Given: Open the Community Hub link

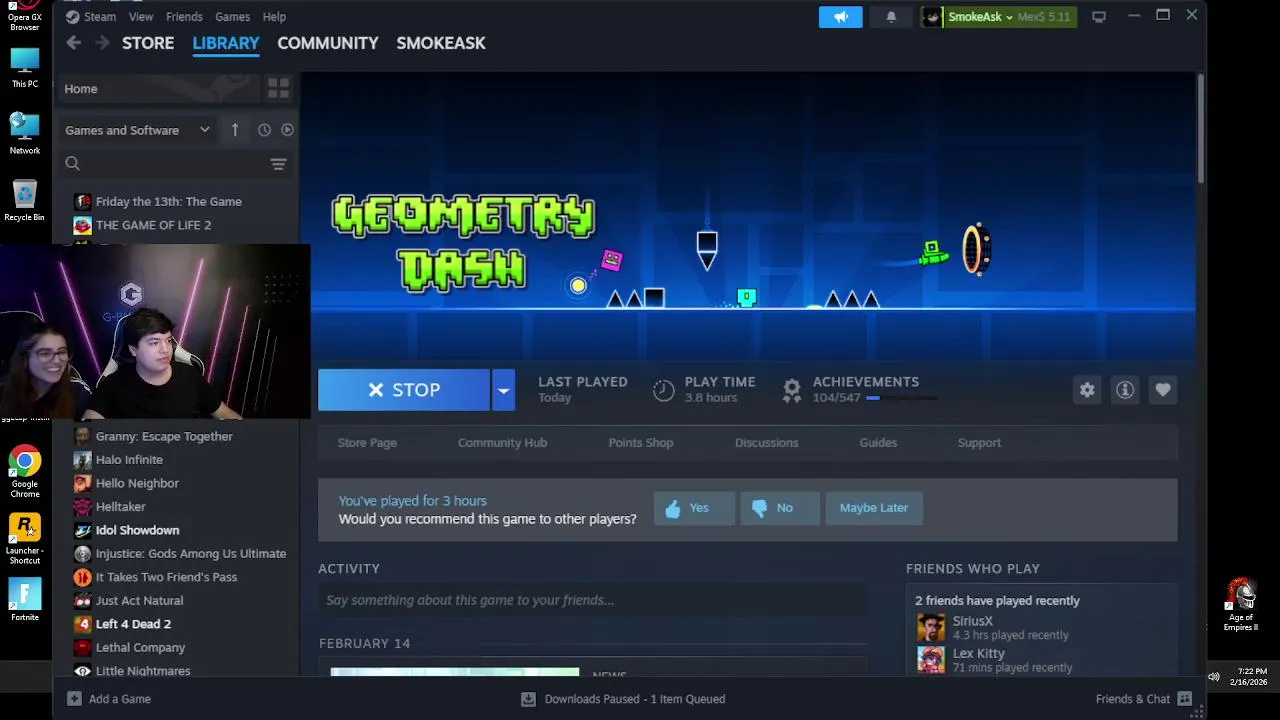Looking at the screenshot, I should pos(502,443).
